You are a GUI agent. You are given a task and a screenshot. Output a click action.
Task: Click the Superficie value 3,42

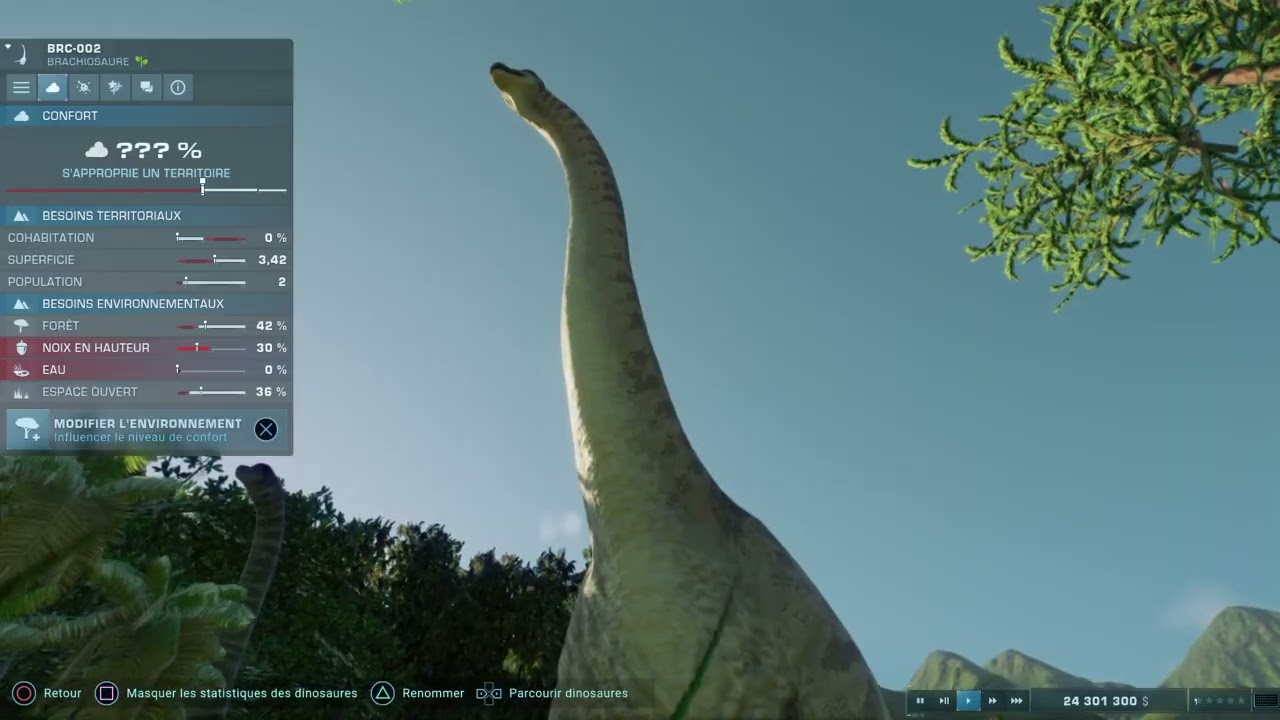point(272,260)
